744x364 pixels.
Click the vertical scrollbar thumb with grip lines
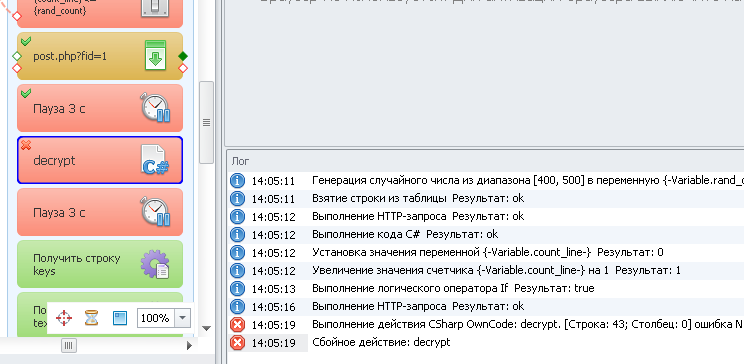point(206,122)
